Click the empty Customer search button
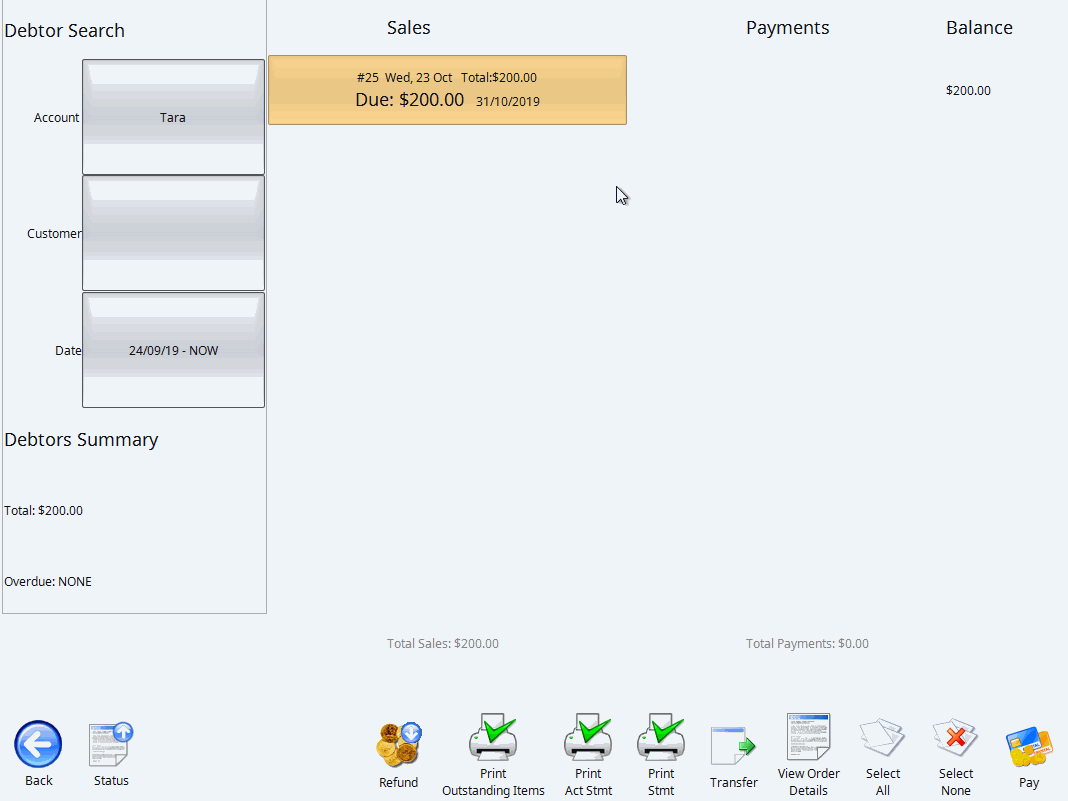This screenshot has height=801, width=1068. tap(172, 233)
